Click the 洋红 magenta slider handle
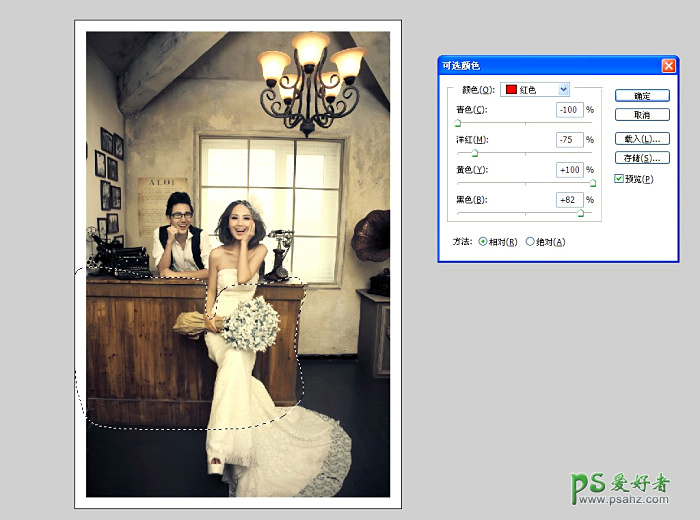This screenshot has height=520, width=700. tap(474, 153)
